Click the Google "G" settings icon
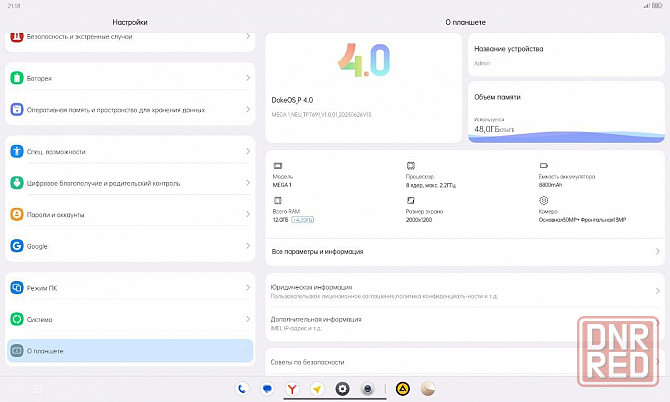This screenshot has width=670, height=402. (x=17, y=246)
